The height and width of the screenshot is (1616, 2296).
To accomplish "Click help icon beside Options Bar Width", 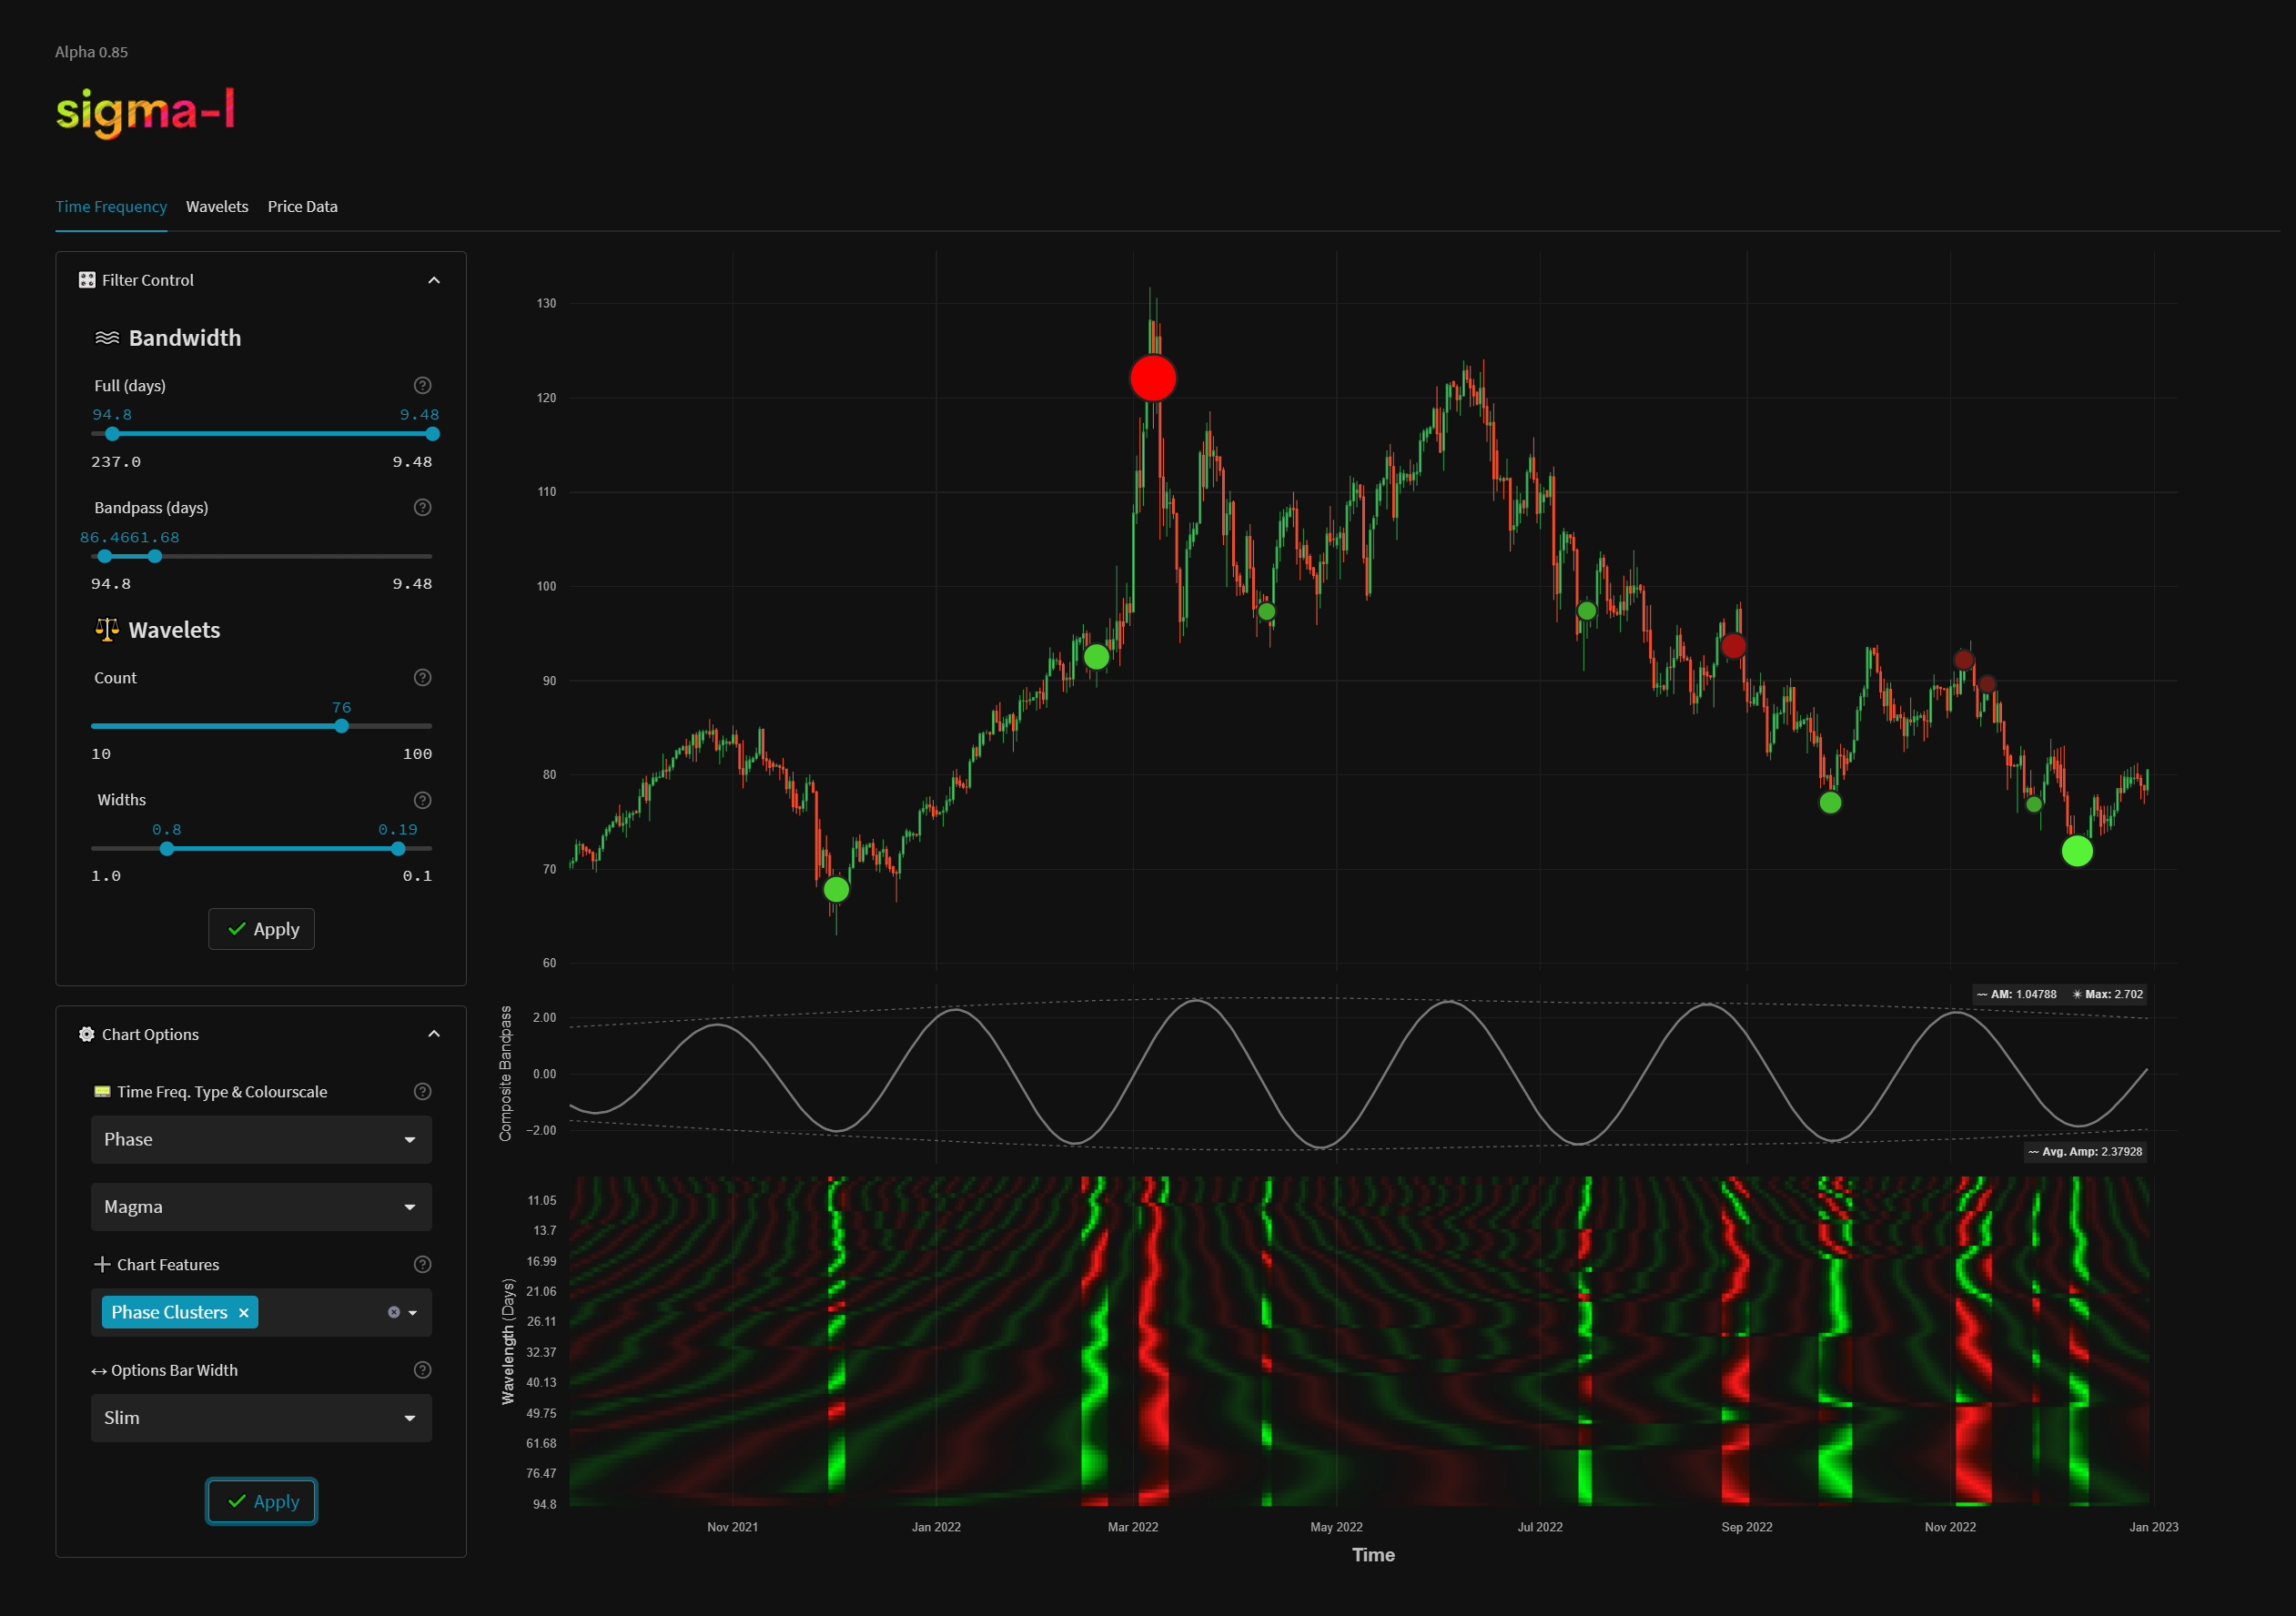I will coord(422,1370).
